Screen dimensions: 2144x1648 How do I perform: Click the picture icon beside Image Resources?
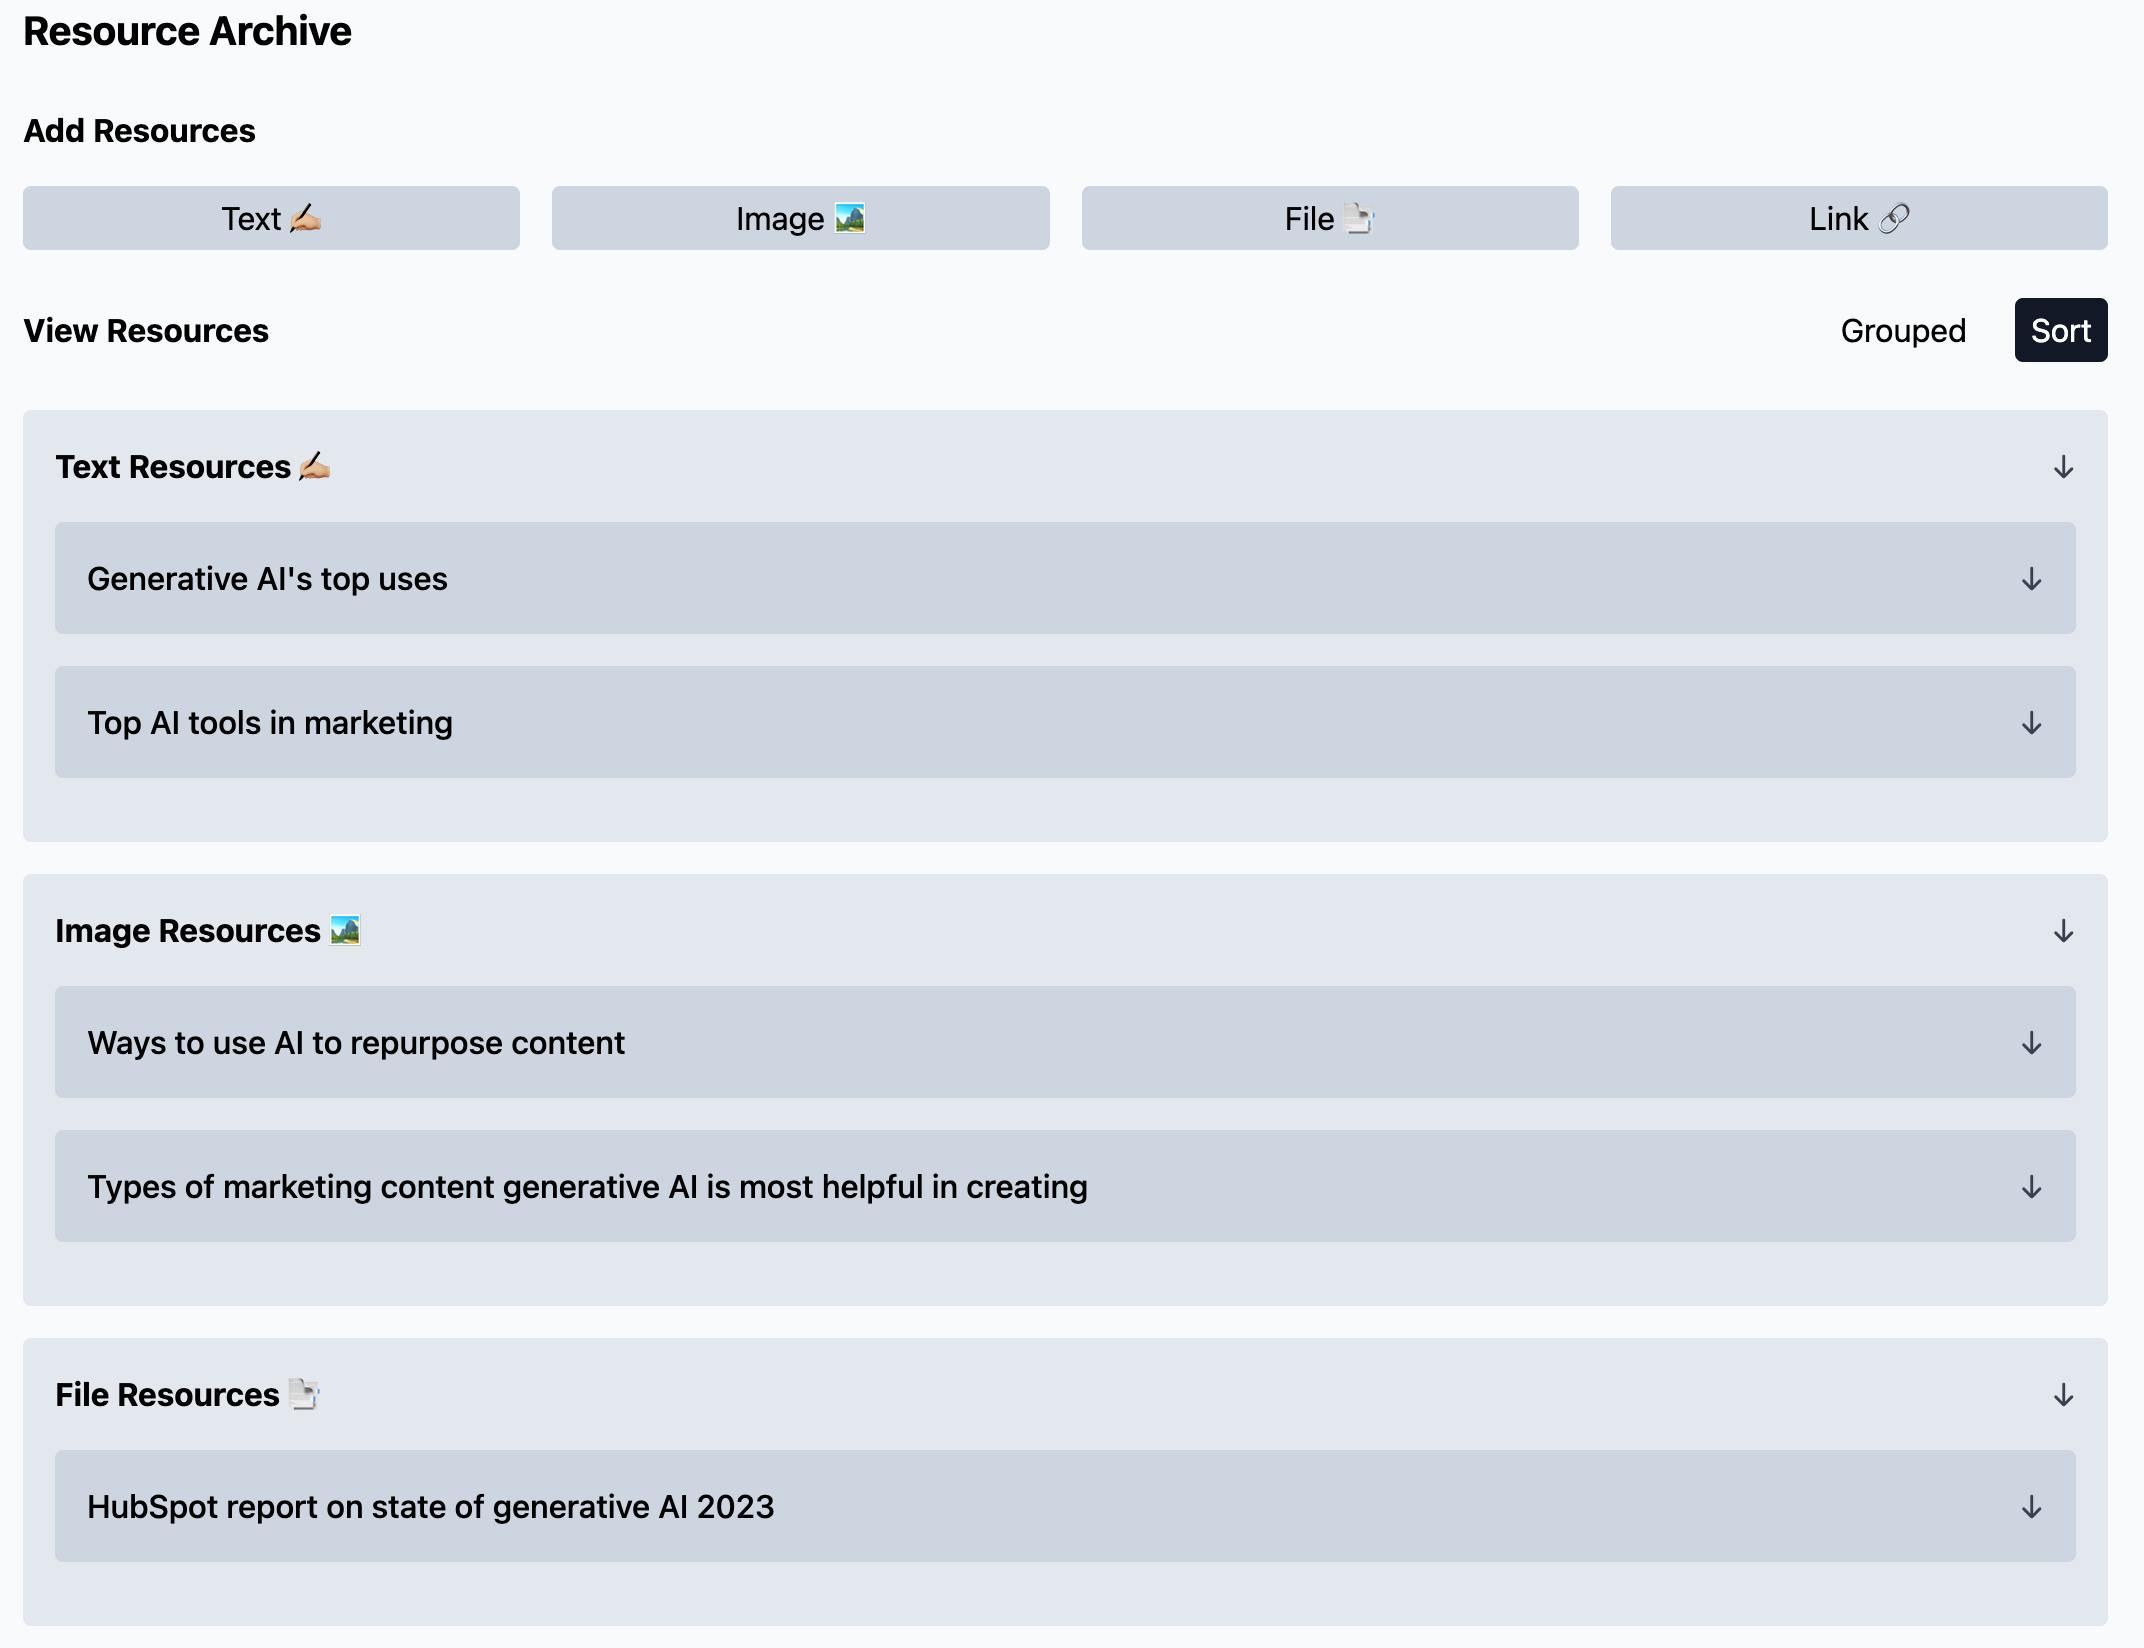coord(345,930)
